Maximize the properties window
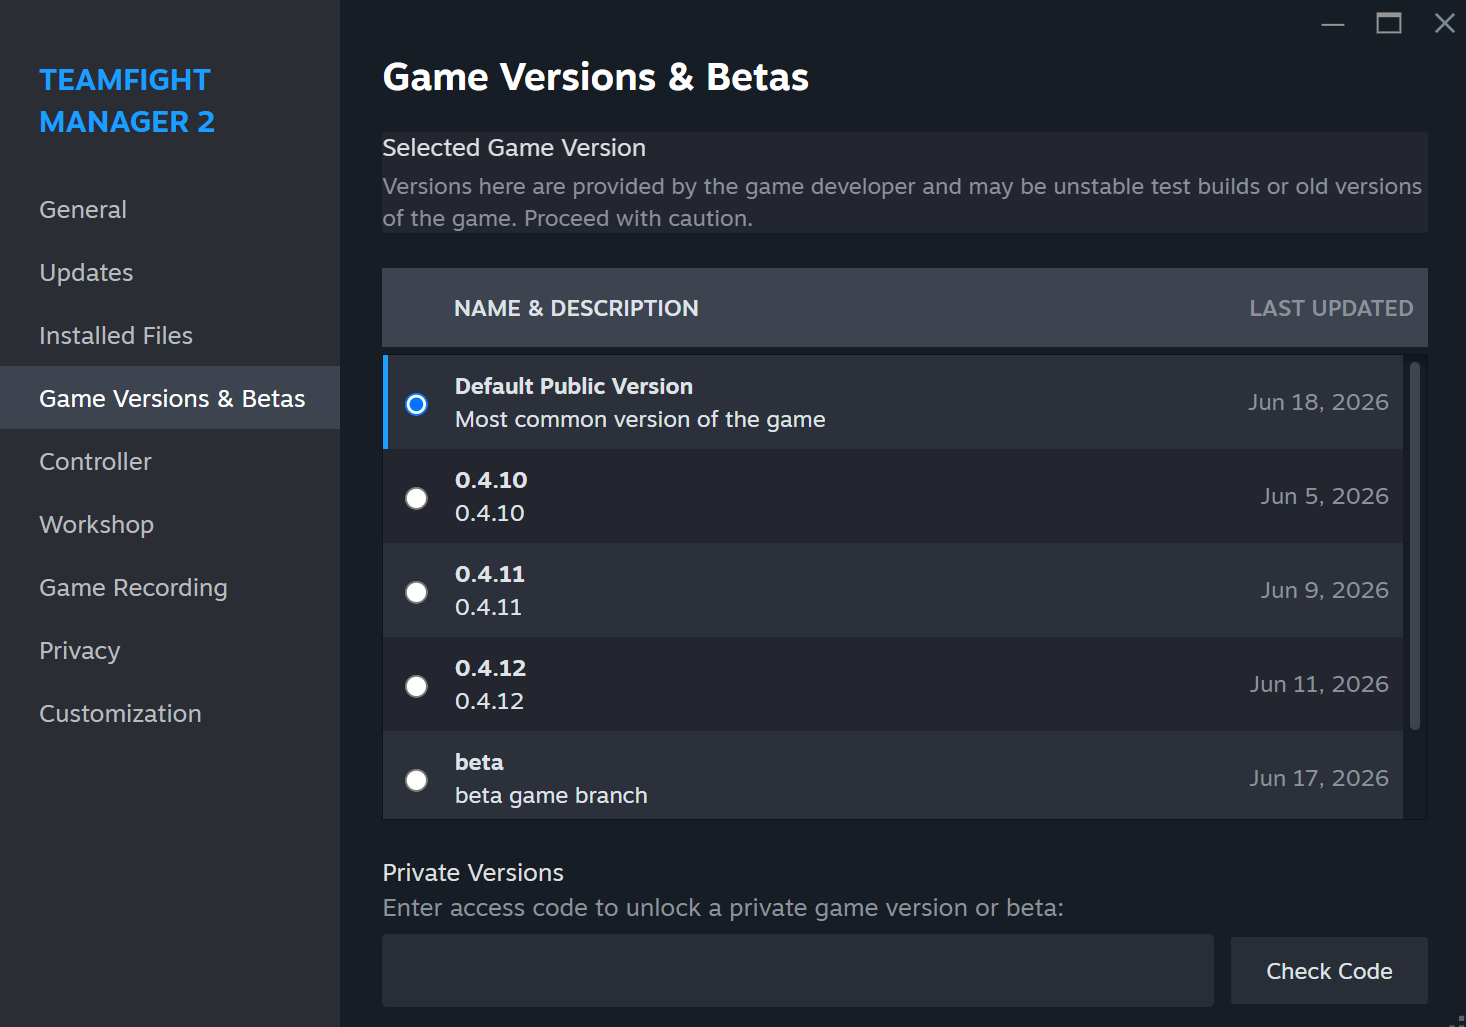 (1389, 23)
